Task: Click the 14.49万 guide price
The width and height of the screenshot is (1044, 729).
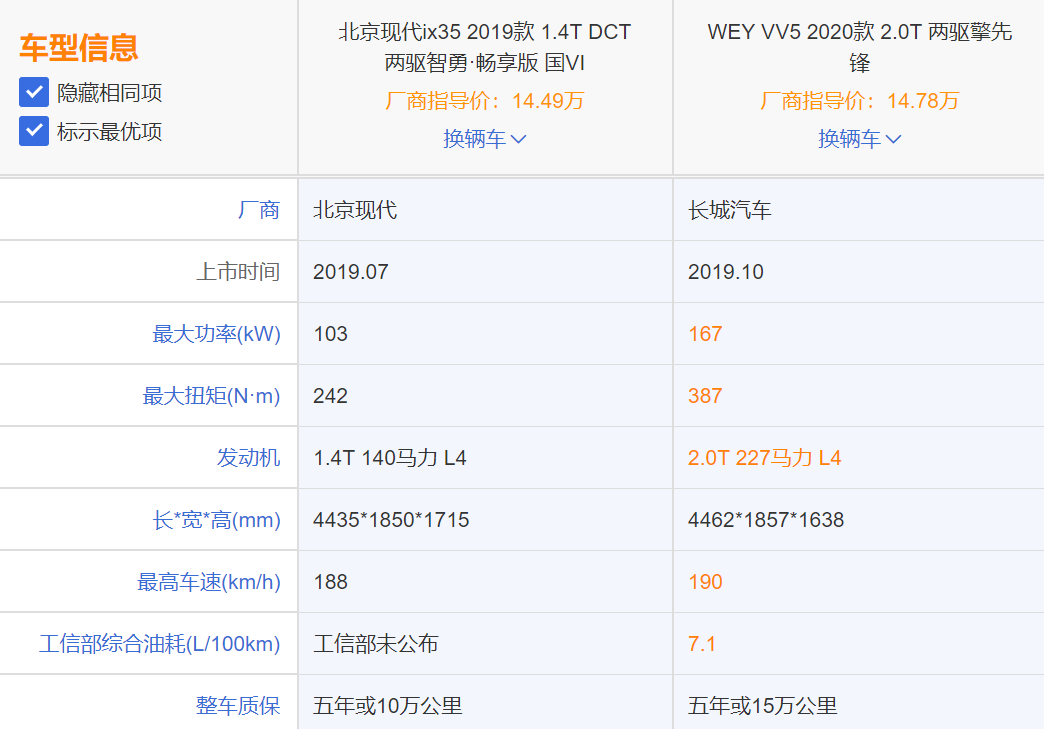Action: [x=548, y=101]
